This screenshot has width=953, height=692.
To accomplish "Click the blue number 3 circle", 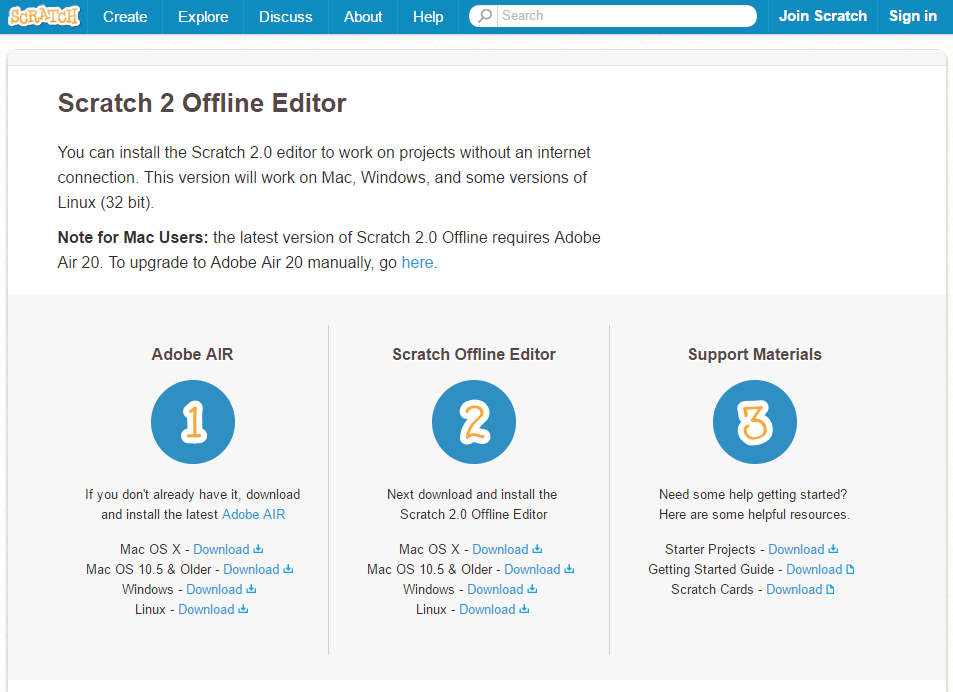I will 755,422.
